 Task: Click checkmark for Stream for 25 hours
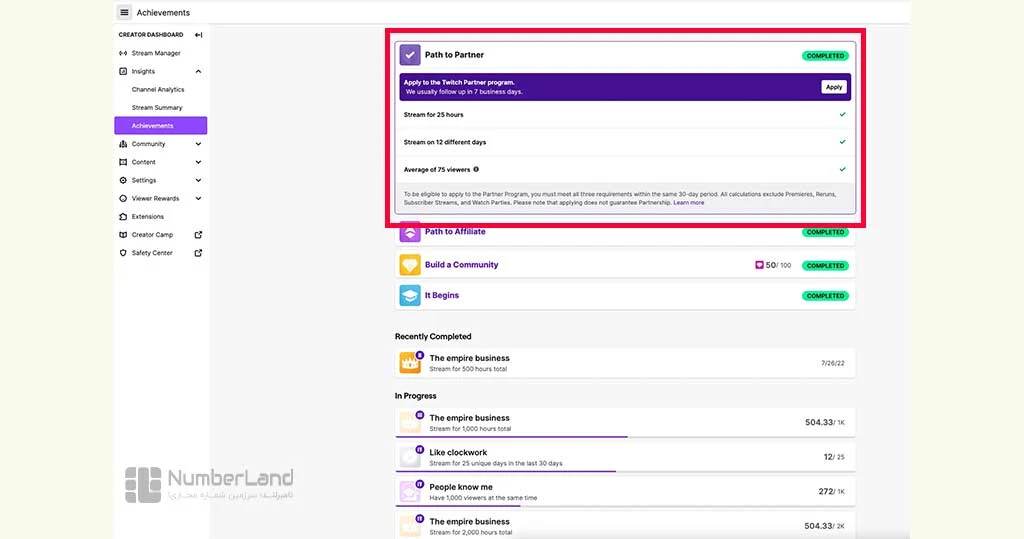click(x=842, y=114)
